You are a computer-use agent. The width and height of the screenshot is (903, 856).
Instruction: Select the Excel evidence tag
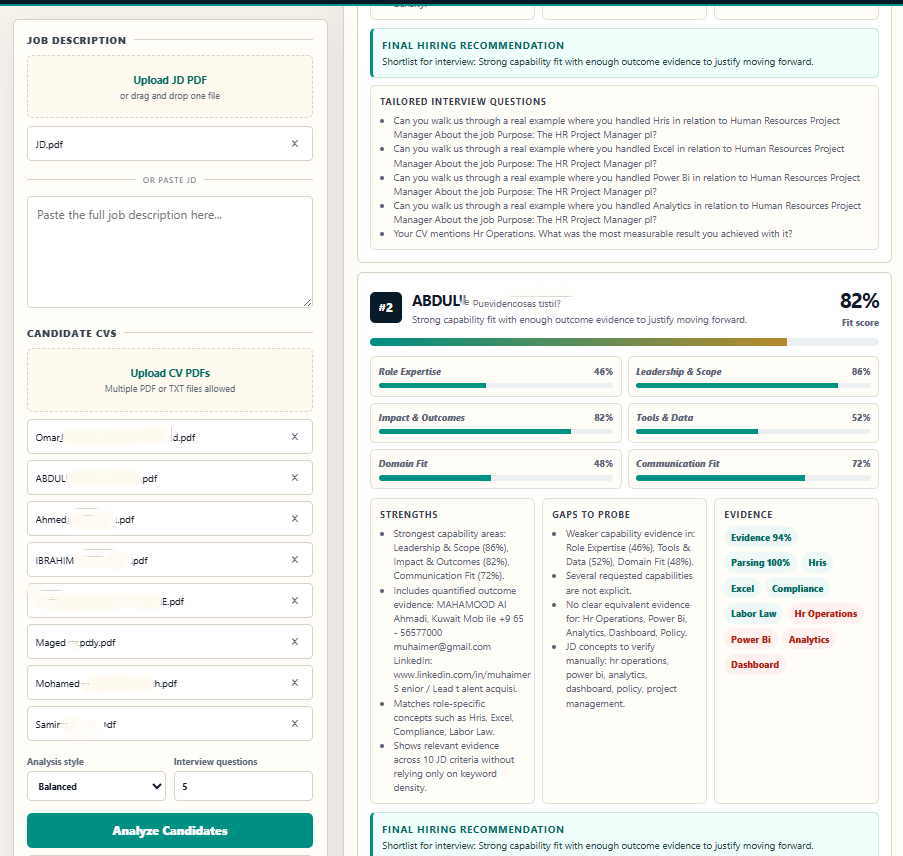coord(742,589)
